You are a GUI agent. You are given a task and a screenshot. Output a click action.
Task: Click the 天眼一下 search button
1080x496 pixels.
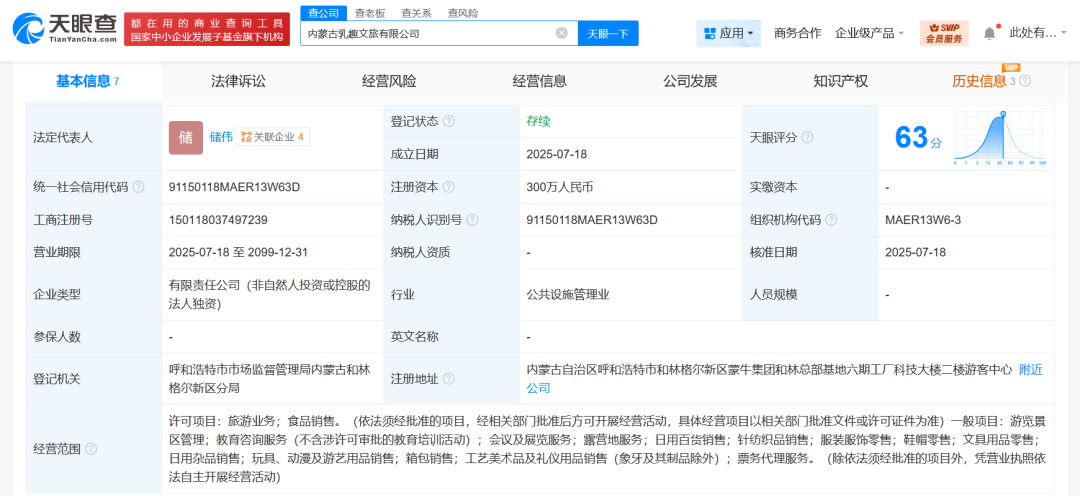[608, 33]
